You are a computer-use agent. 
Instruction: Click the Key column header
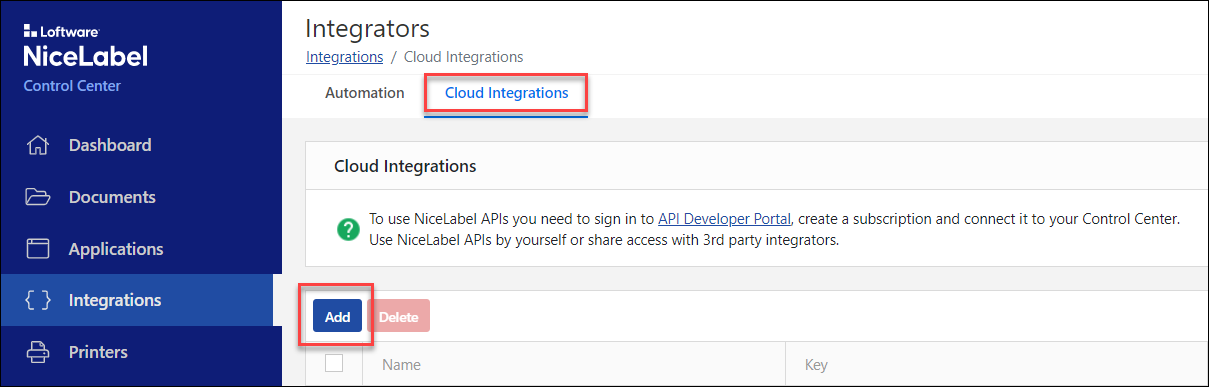(x=816, y=365)
